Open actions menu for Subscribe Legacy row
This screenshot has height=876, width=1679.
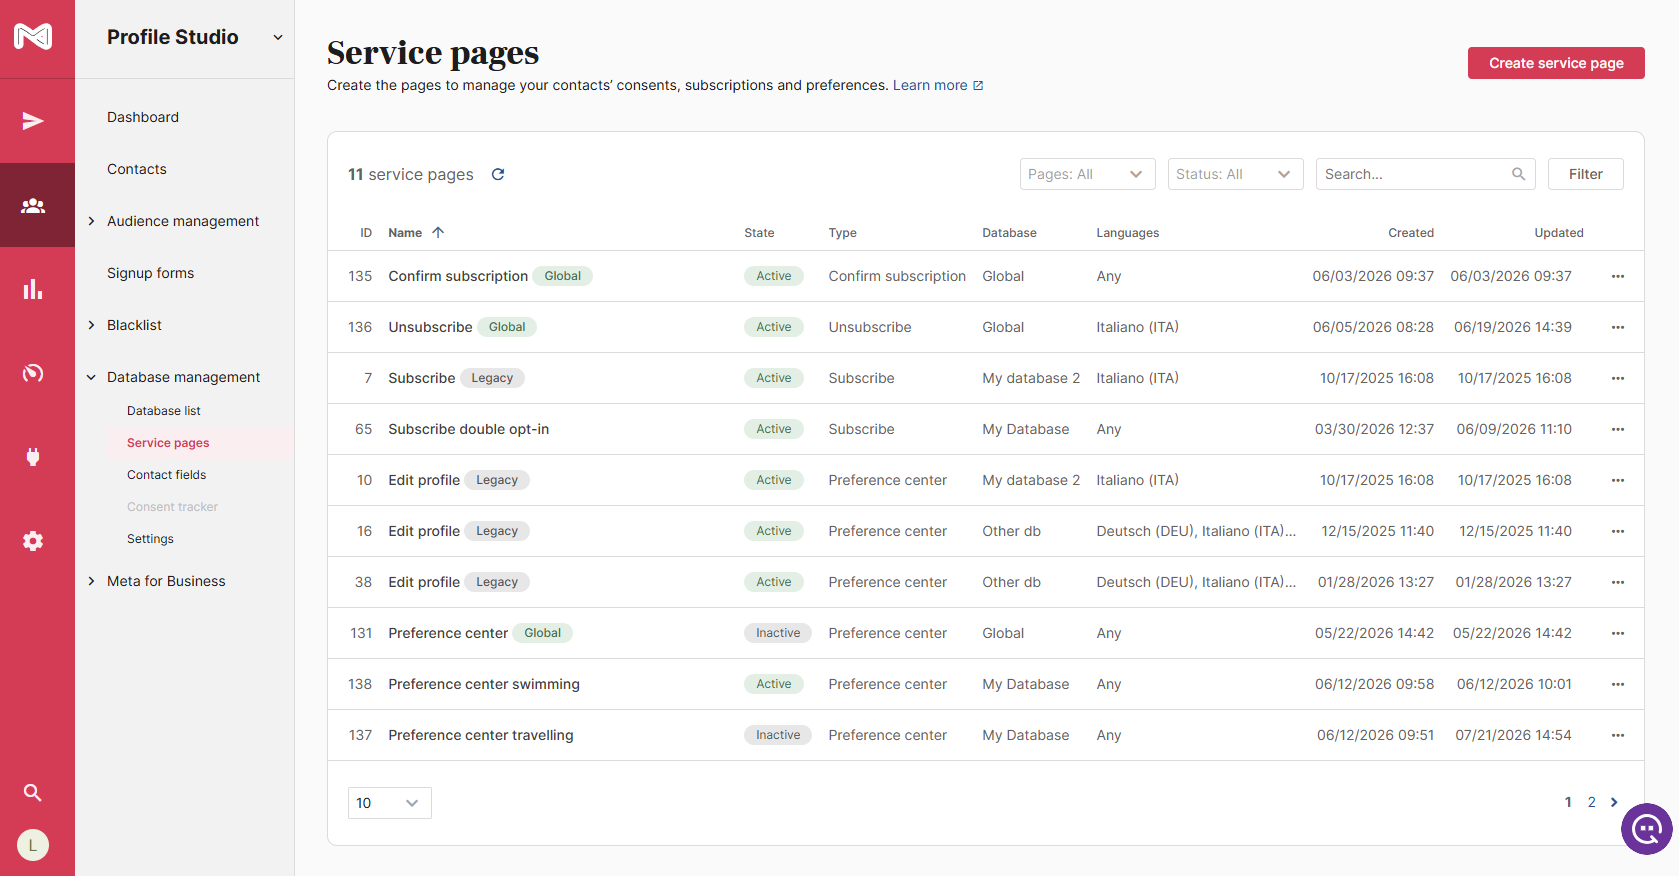point(1618,378)
